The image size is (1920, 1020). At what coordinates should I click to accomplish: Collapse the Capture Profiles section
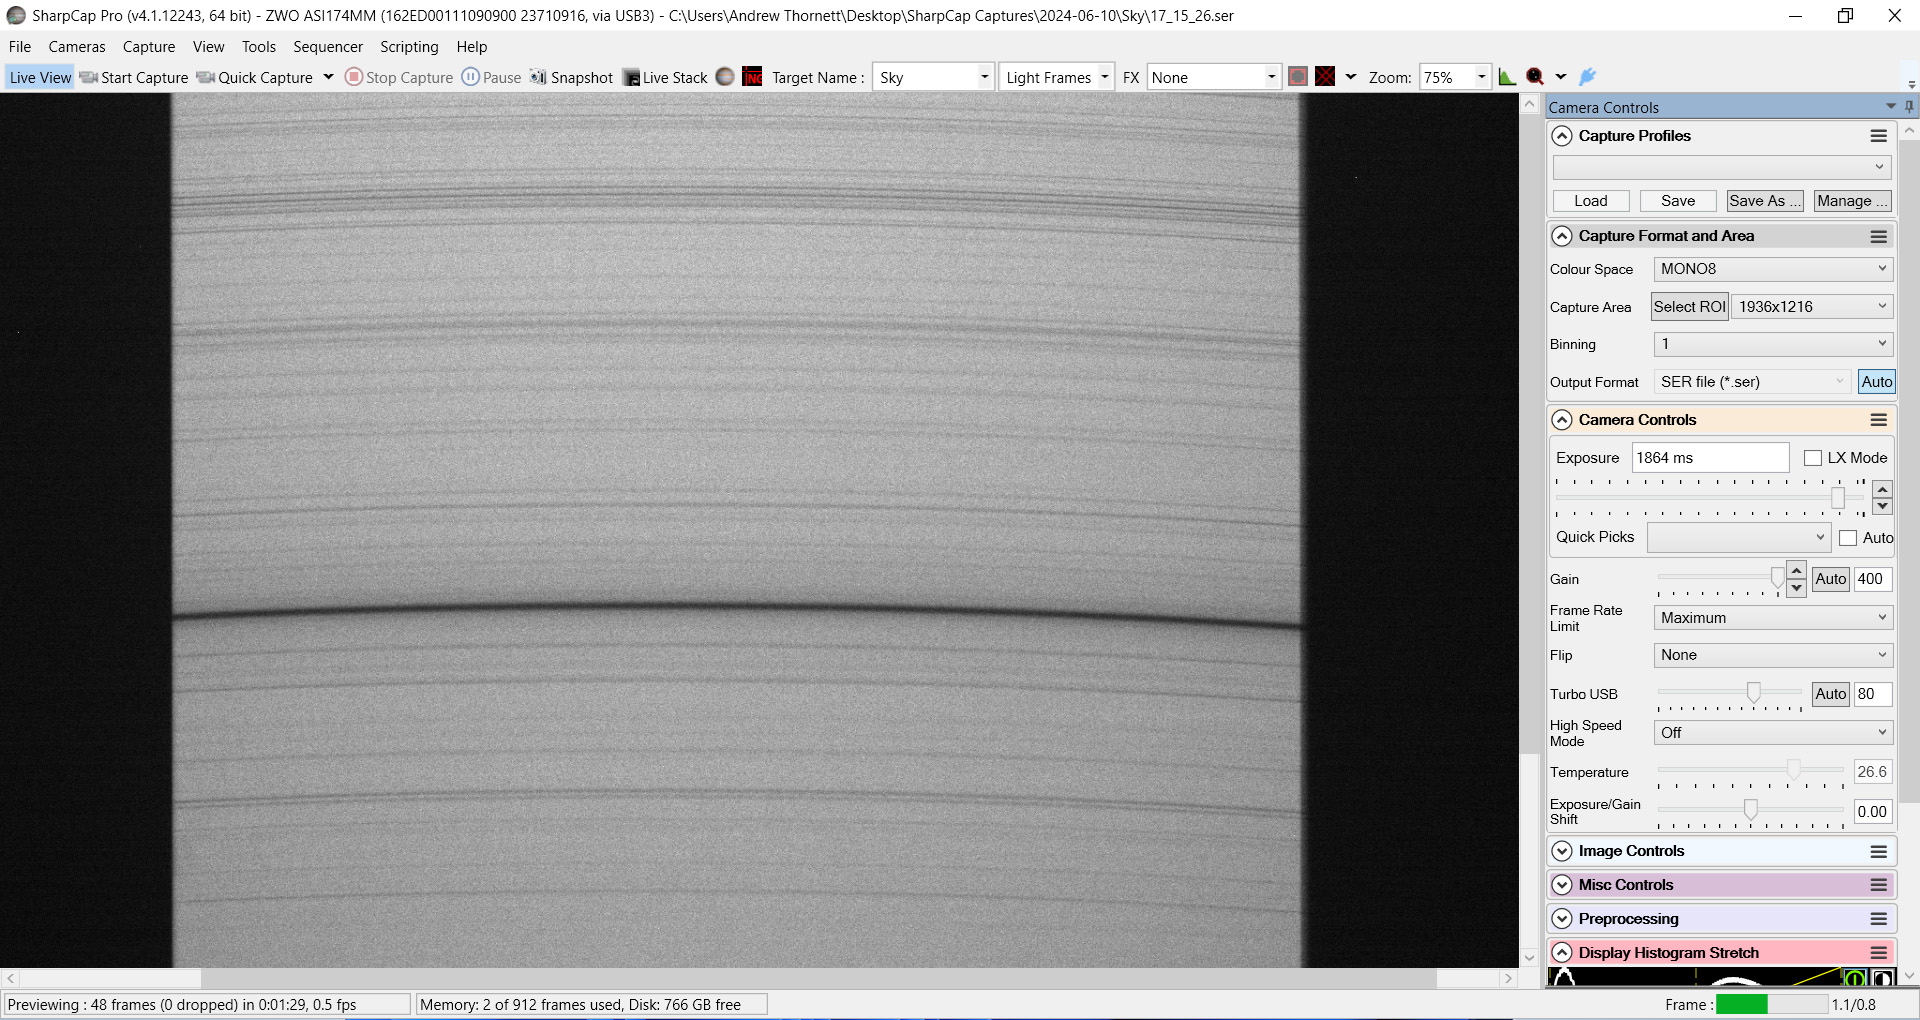1562,135
